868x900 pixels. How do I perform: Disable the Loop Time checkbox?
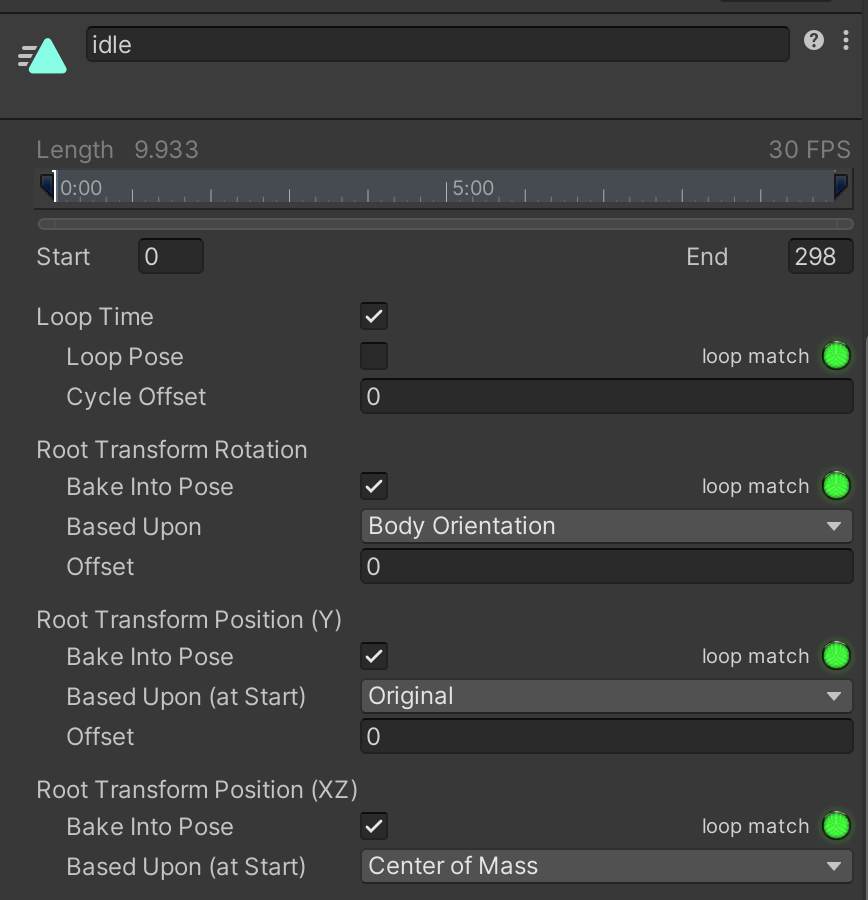(x=374, y=317)
